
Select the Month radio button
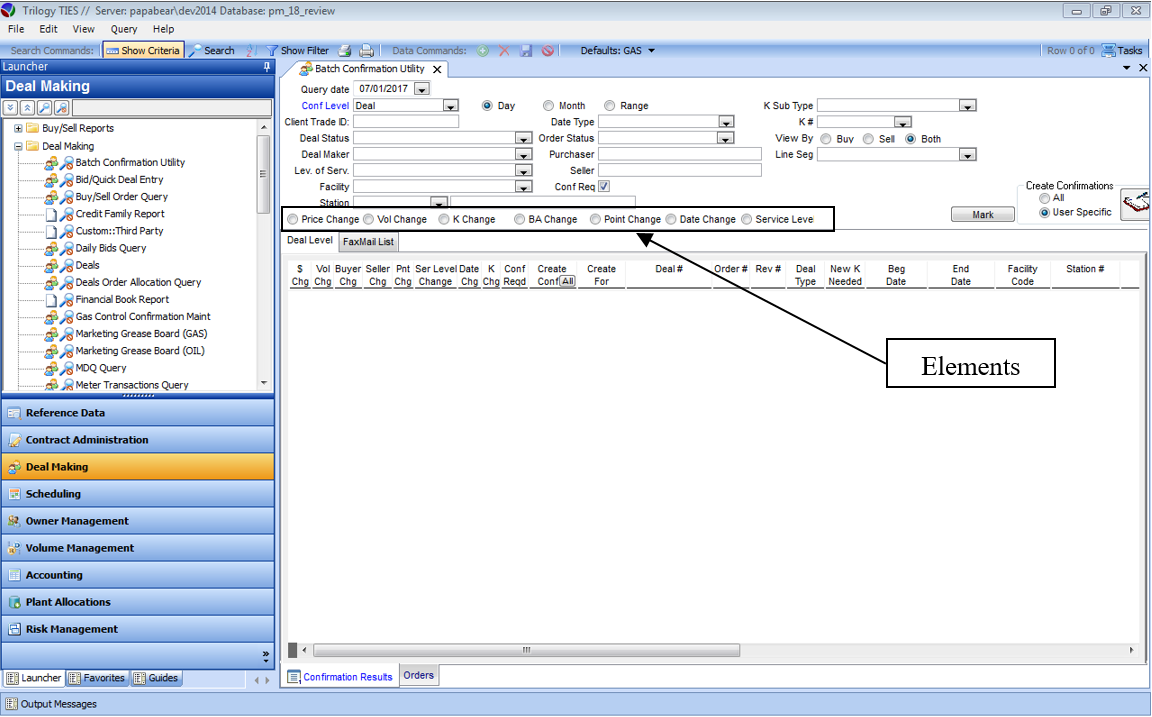(549, 105)
